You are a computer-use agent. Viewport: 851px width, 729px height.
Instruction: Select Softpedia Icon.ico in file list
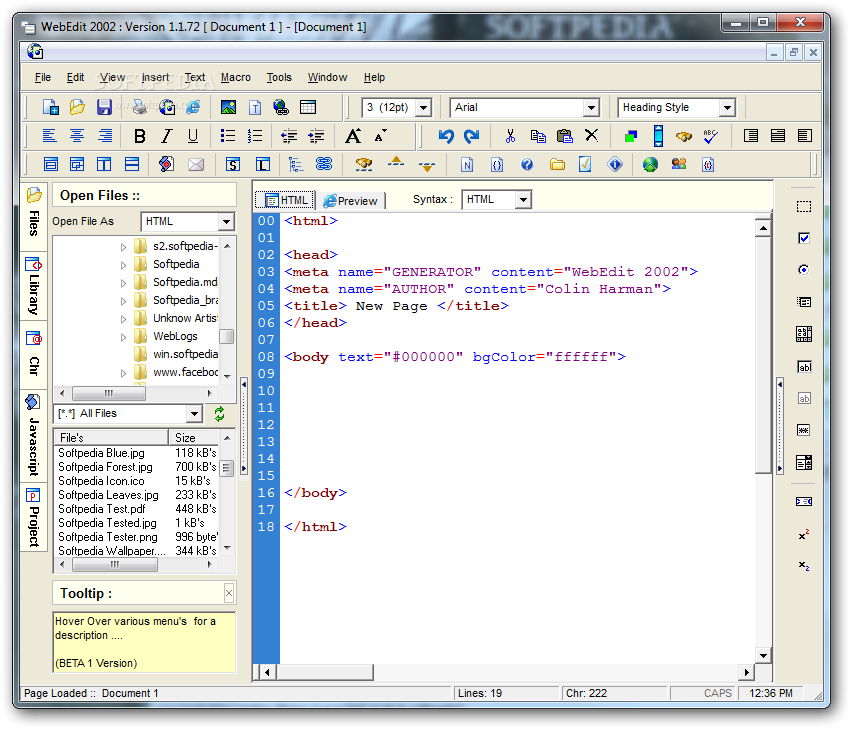[101, 481]
